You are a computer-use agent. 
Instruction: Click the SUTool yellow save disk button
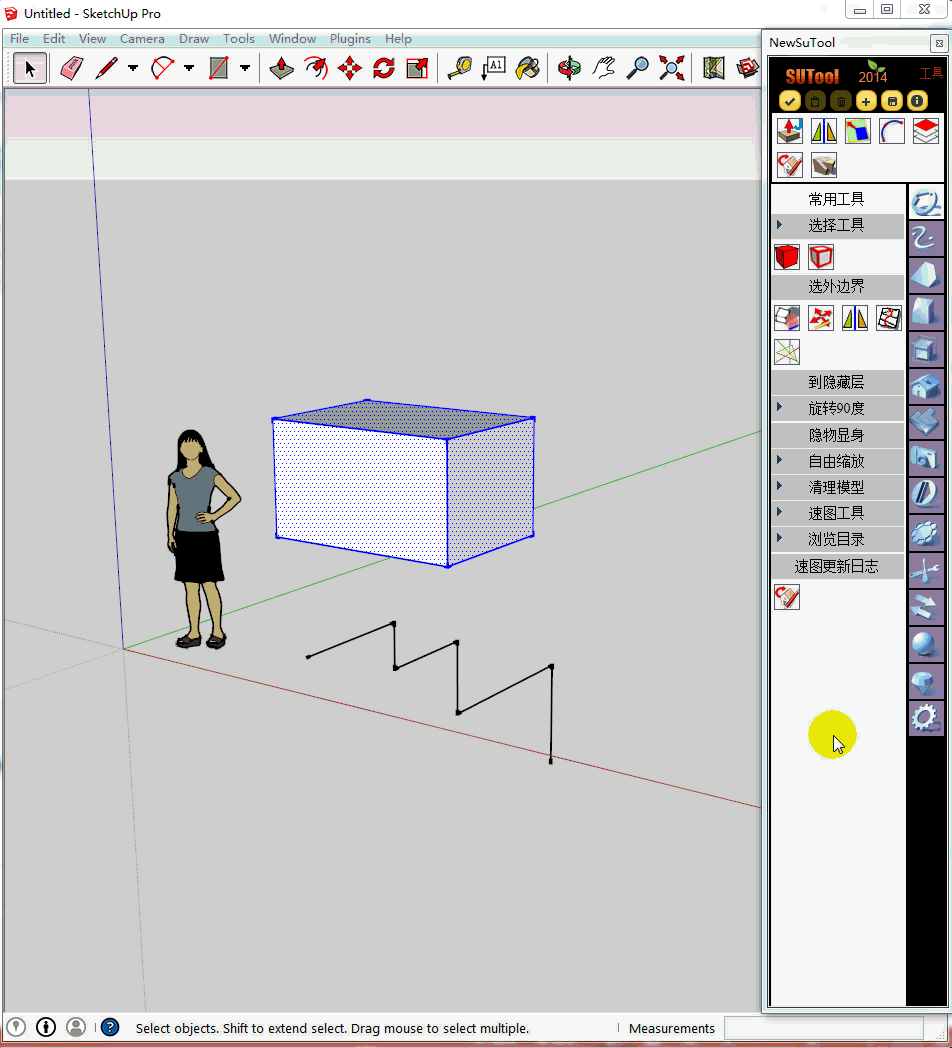point(892,102)
